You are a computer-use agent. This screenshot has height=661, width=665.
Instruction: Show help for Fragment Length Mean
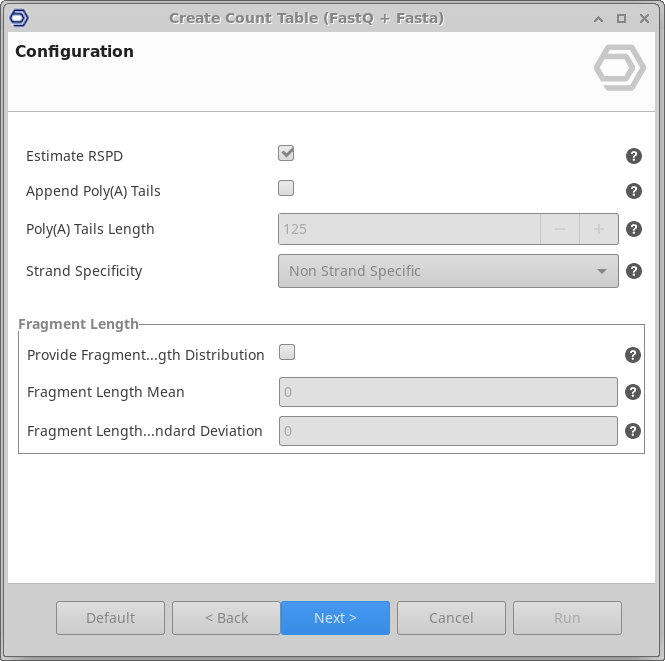tap(633, 393)
